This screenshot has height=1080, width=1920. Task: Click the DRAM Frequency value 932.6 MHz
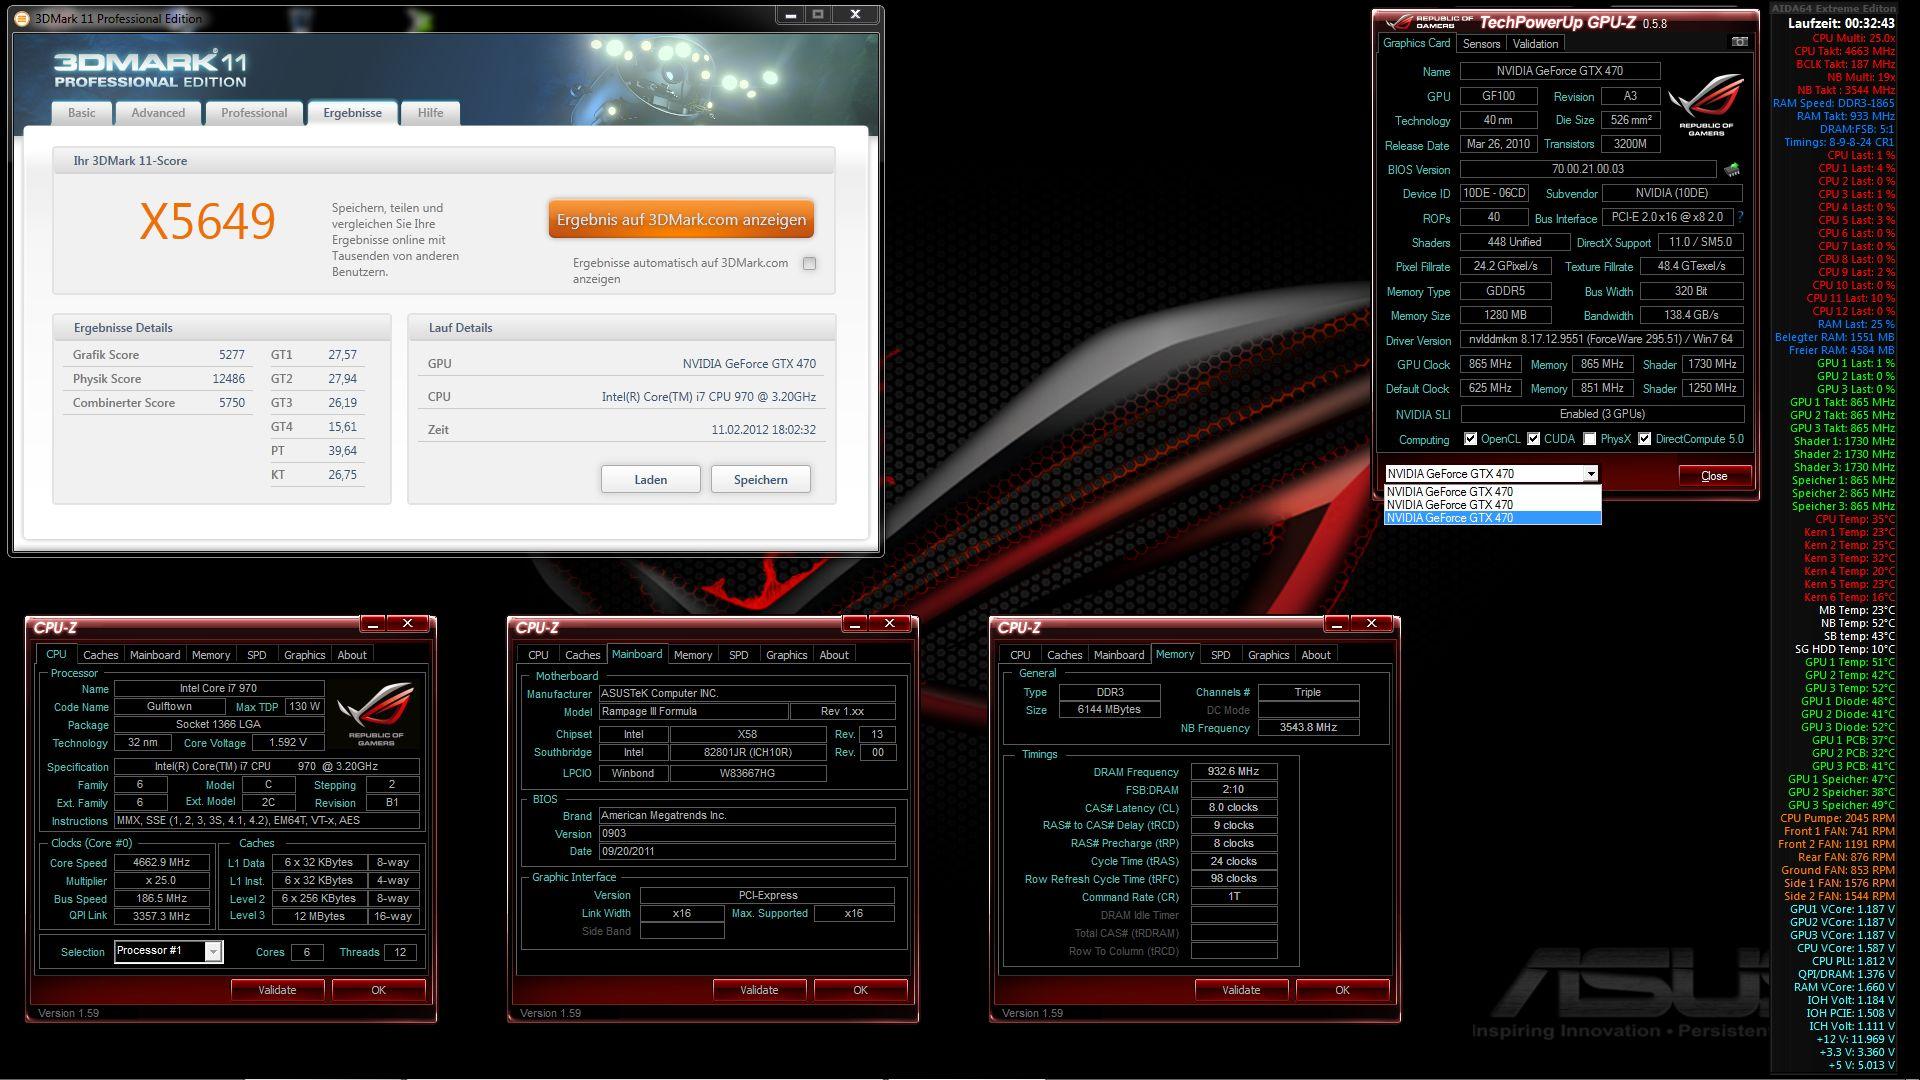(x=1234, y=772)
